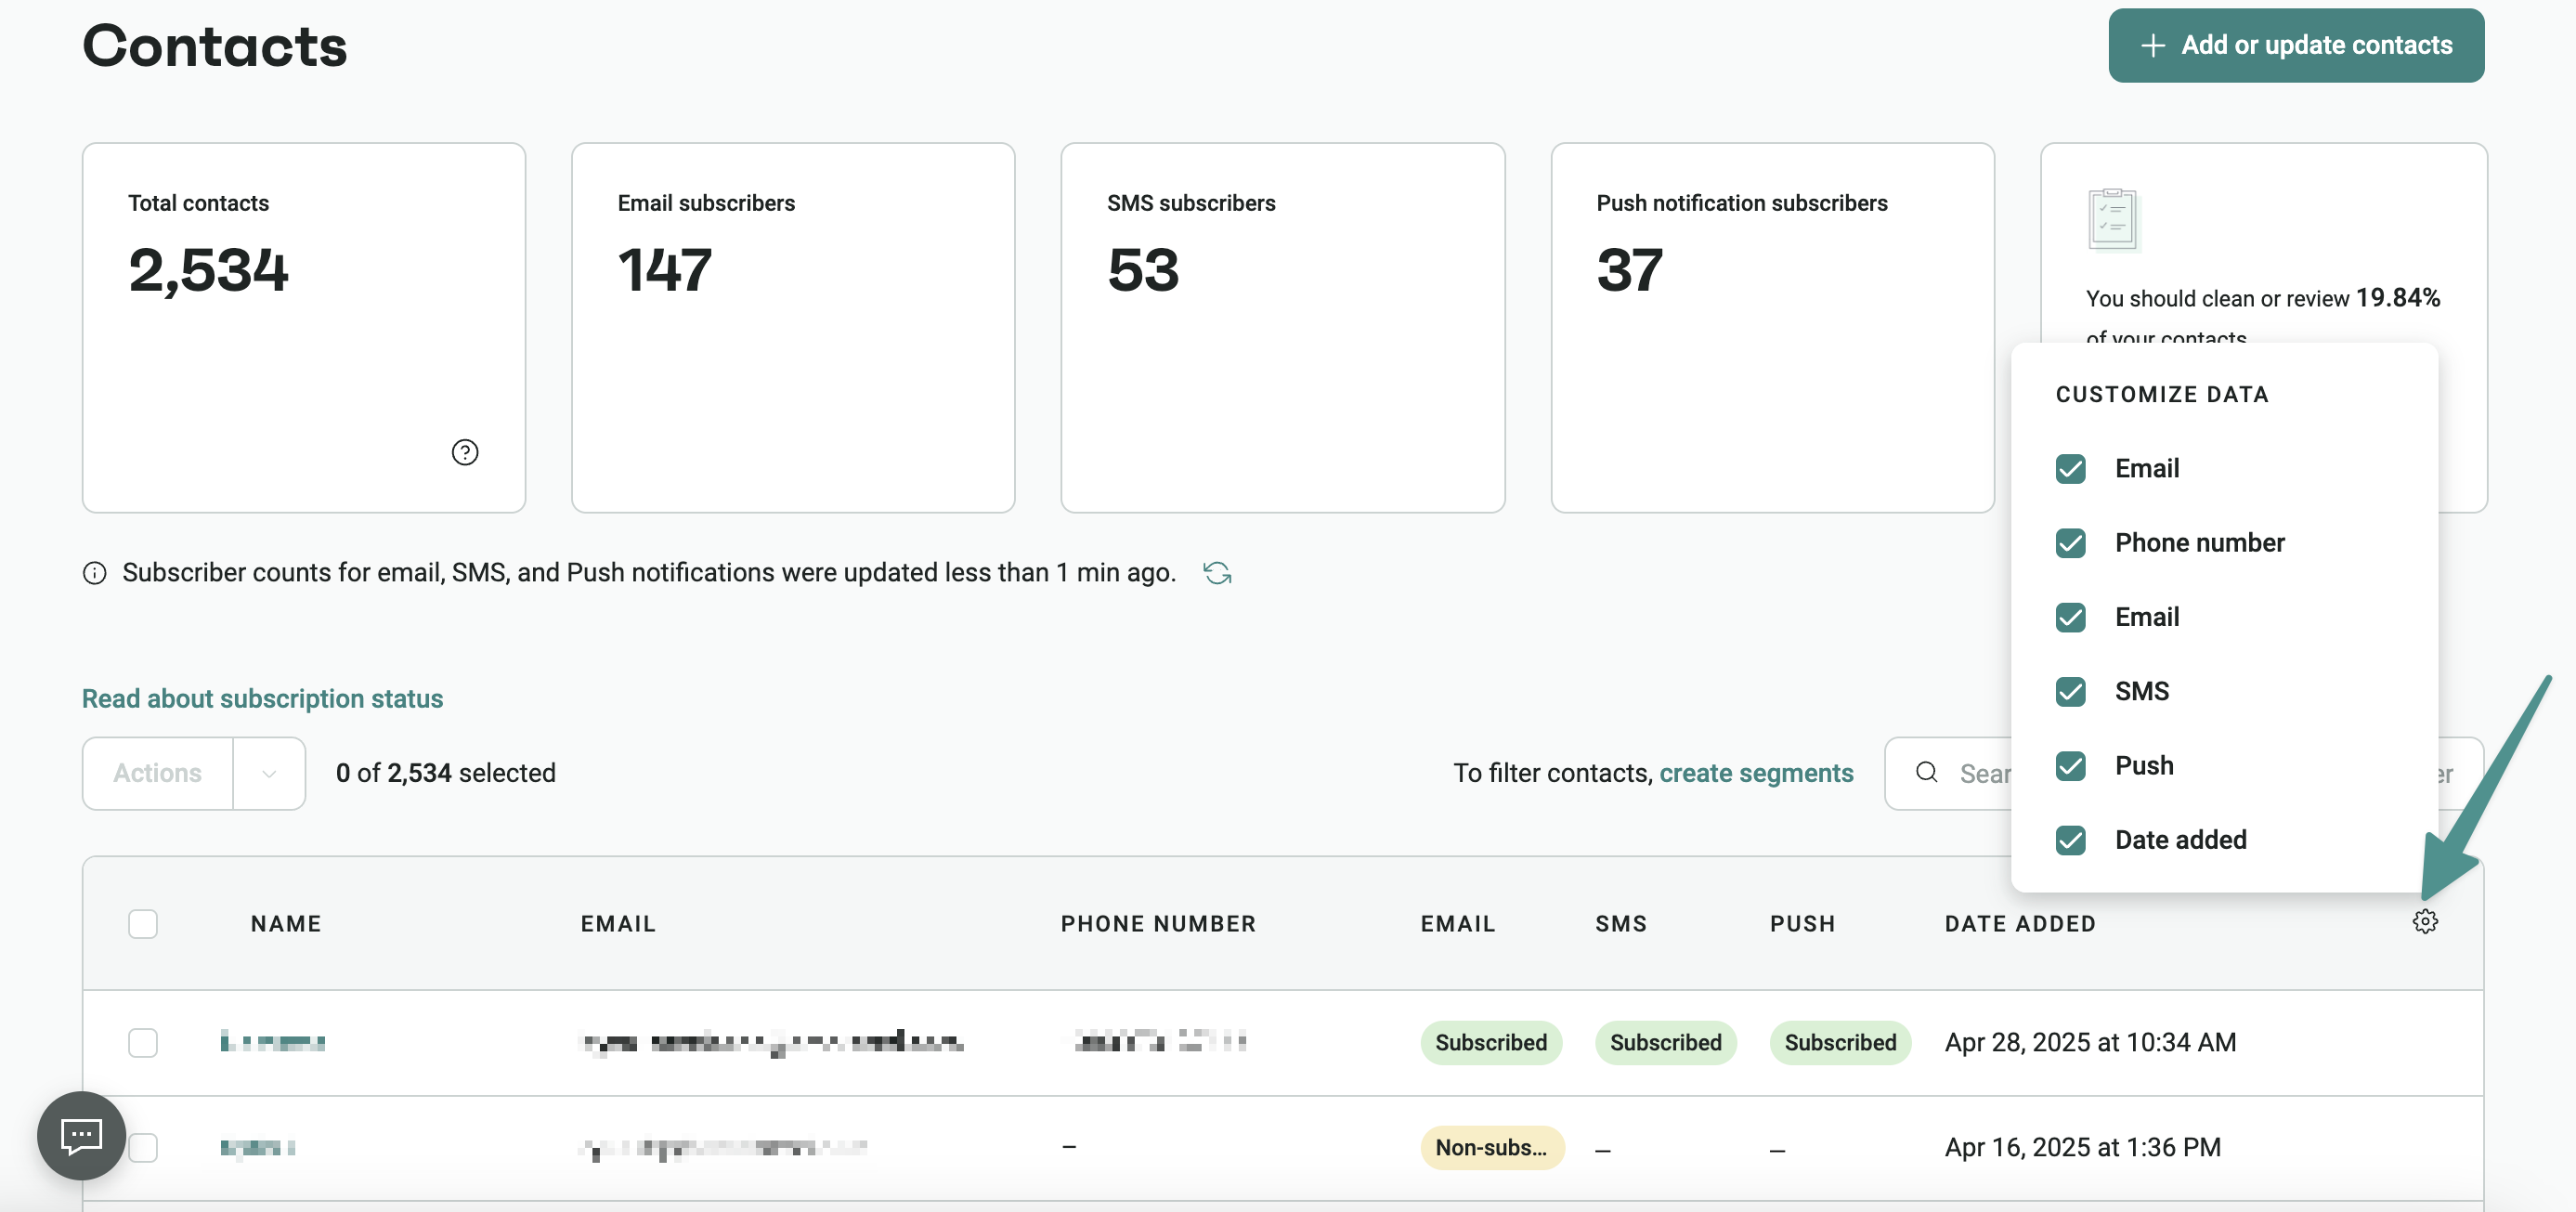Open the table settings gear icon

click(x=2425, y=921)
